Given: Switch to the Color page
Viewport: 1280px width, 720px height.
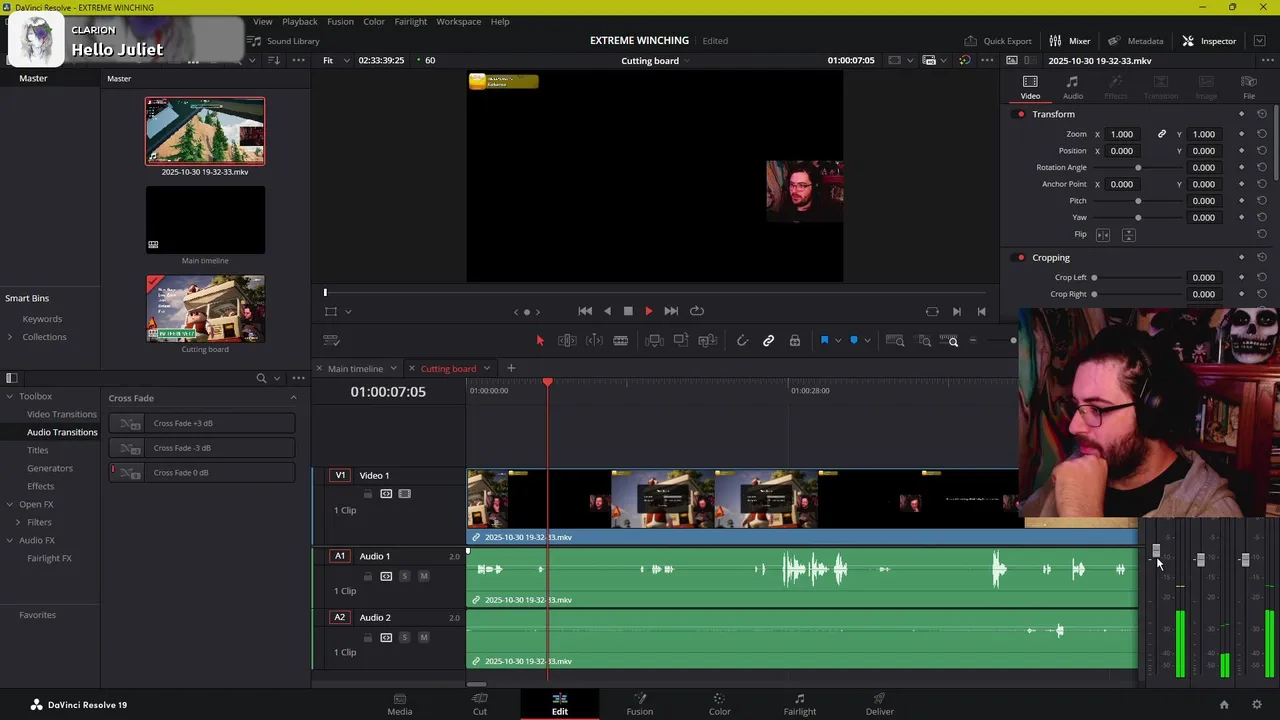Looking at the screenshot, I should pyautogui.click(x=719, y=704).
